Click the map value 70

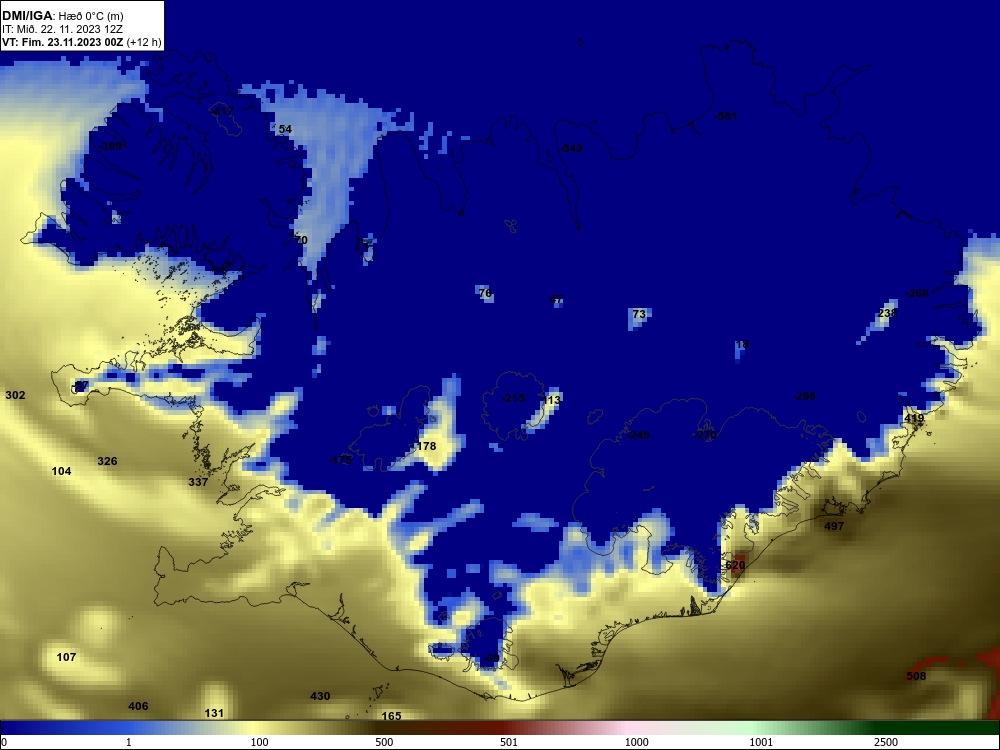point(301,240)
